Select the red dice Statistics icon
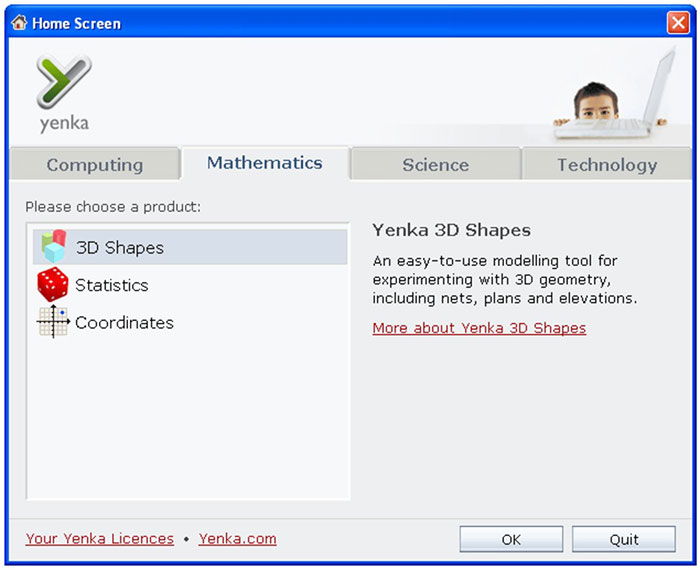This screenshot has height=570, width=700. (x=53, y=285)
